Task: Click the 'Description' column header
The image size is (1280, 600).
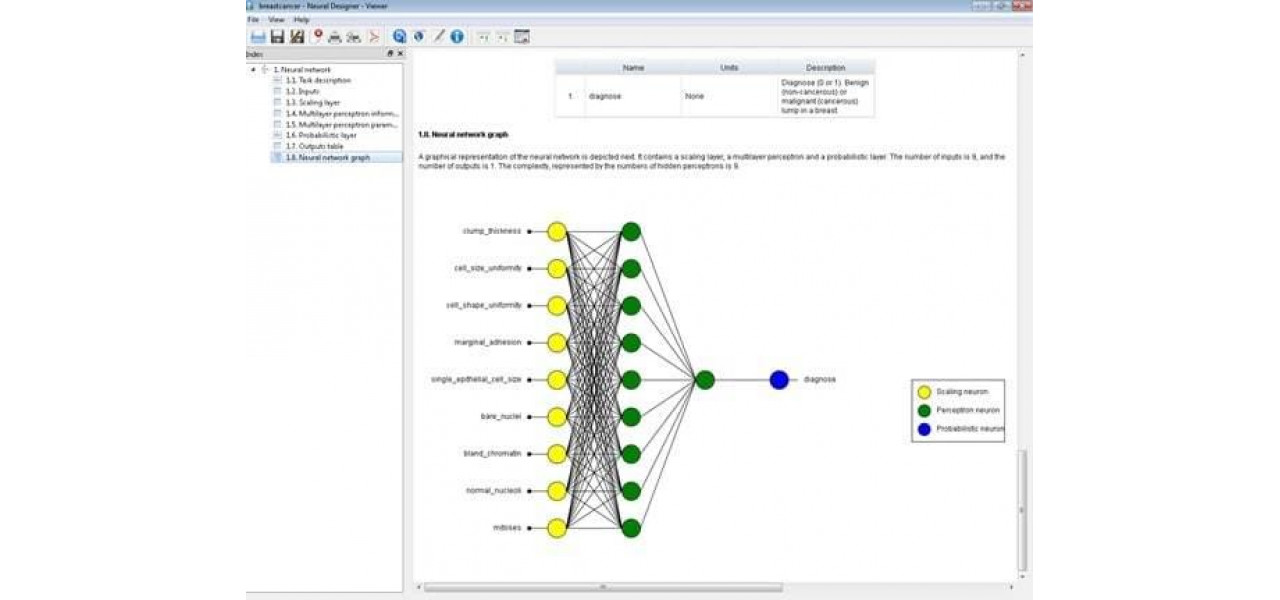Action: click(825, 68)
